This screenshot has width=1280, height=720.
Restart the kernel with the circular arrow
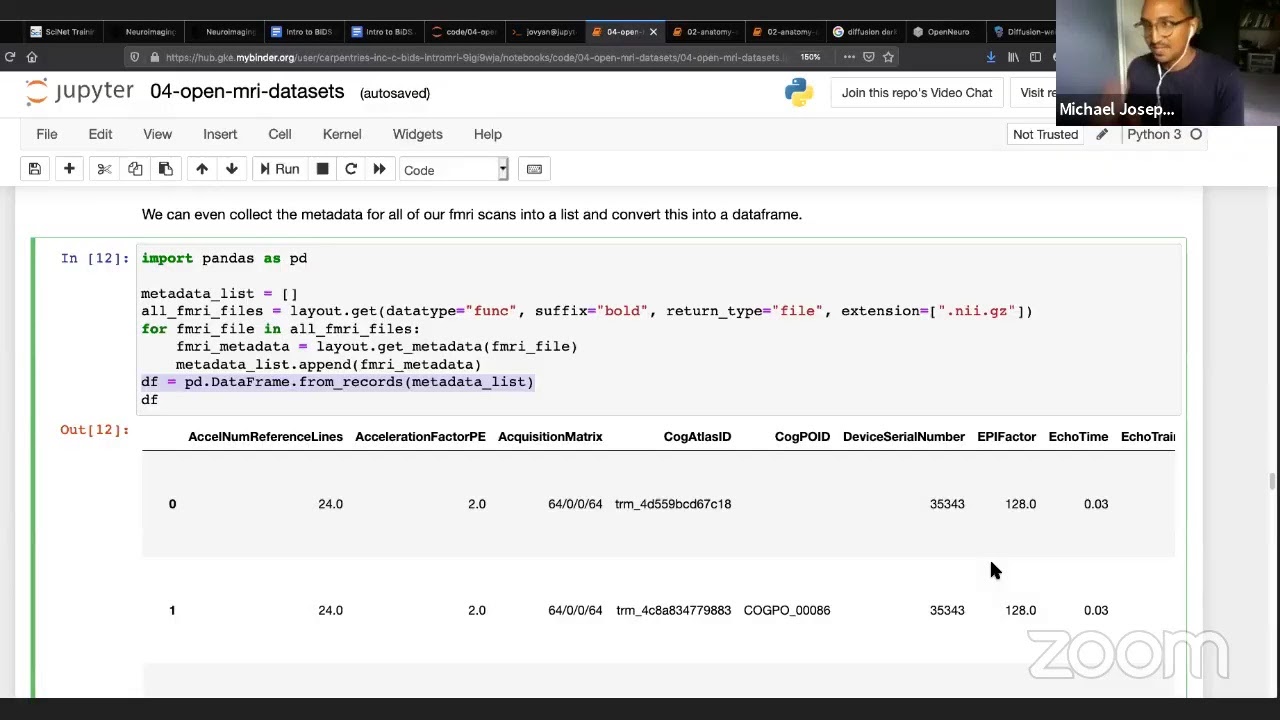[x=351, y=169]
